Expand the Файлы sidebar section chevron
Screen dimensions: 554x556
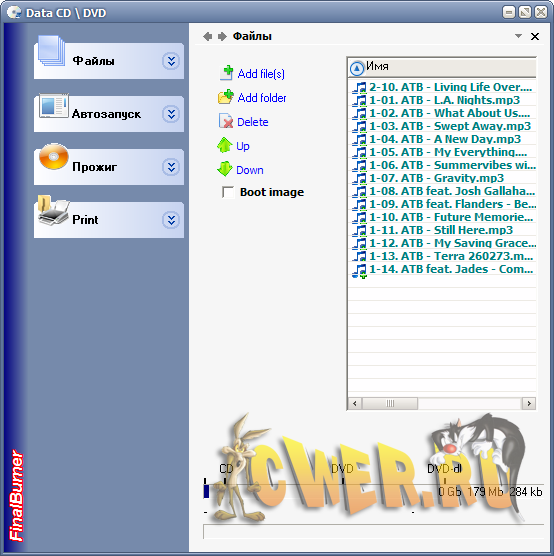171,61
